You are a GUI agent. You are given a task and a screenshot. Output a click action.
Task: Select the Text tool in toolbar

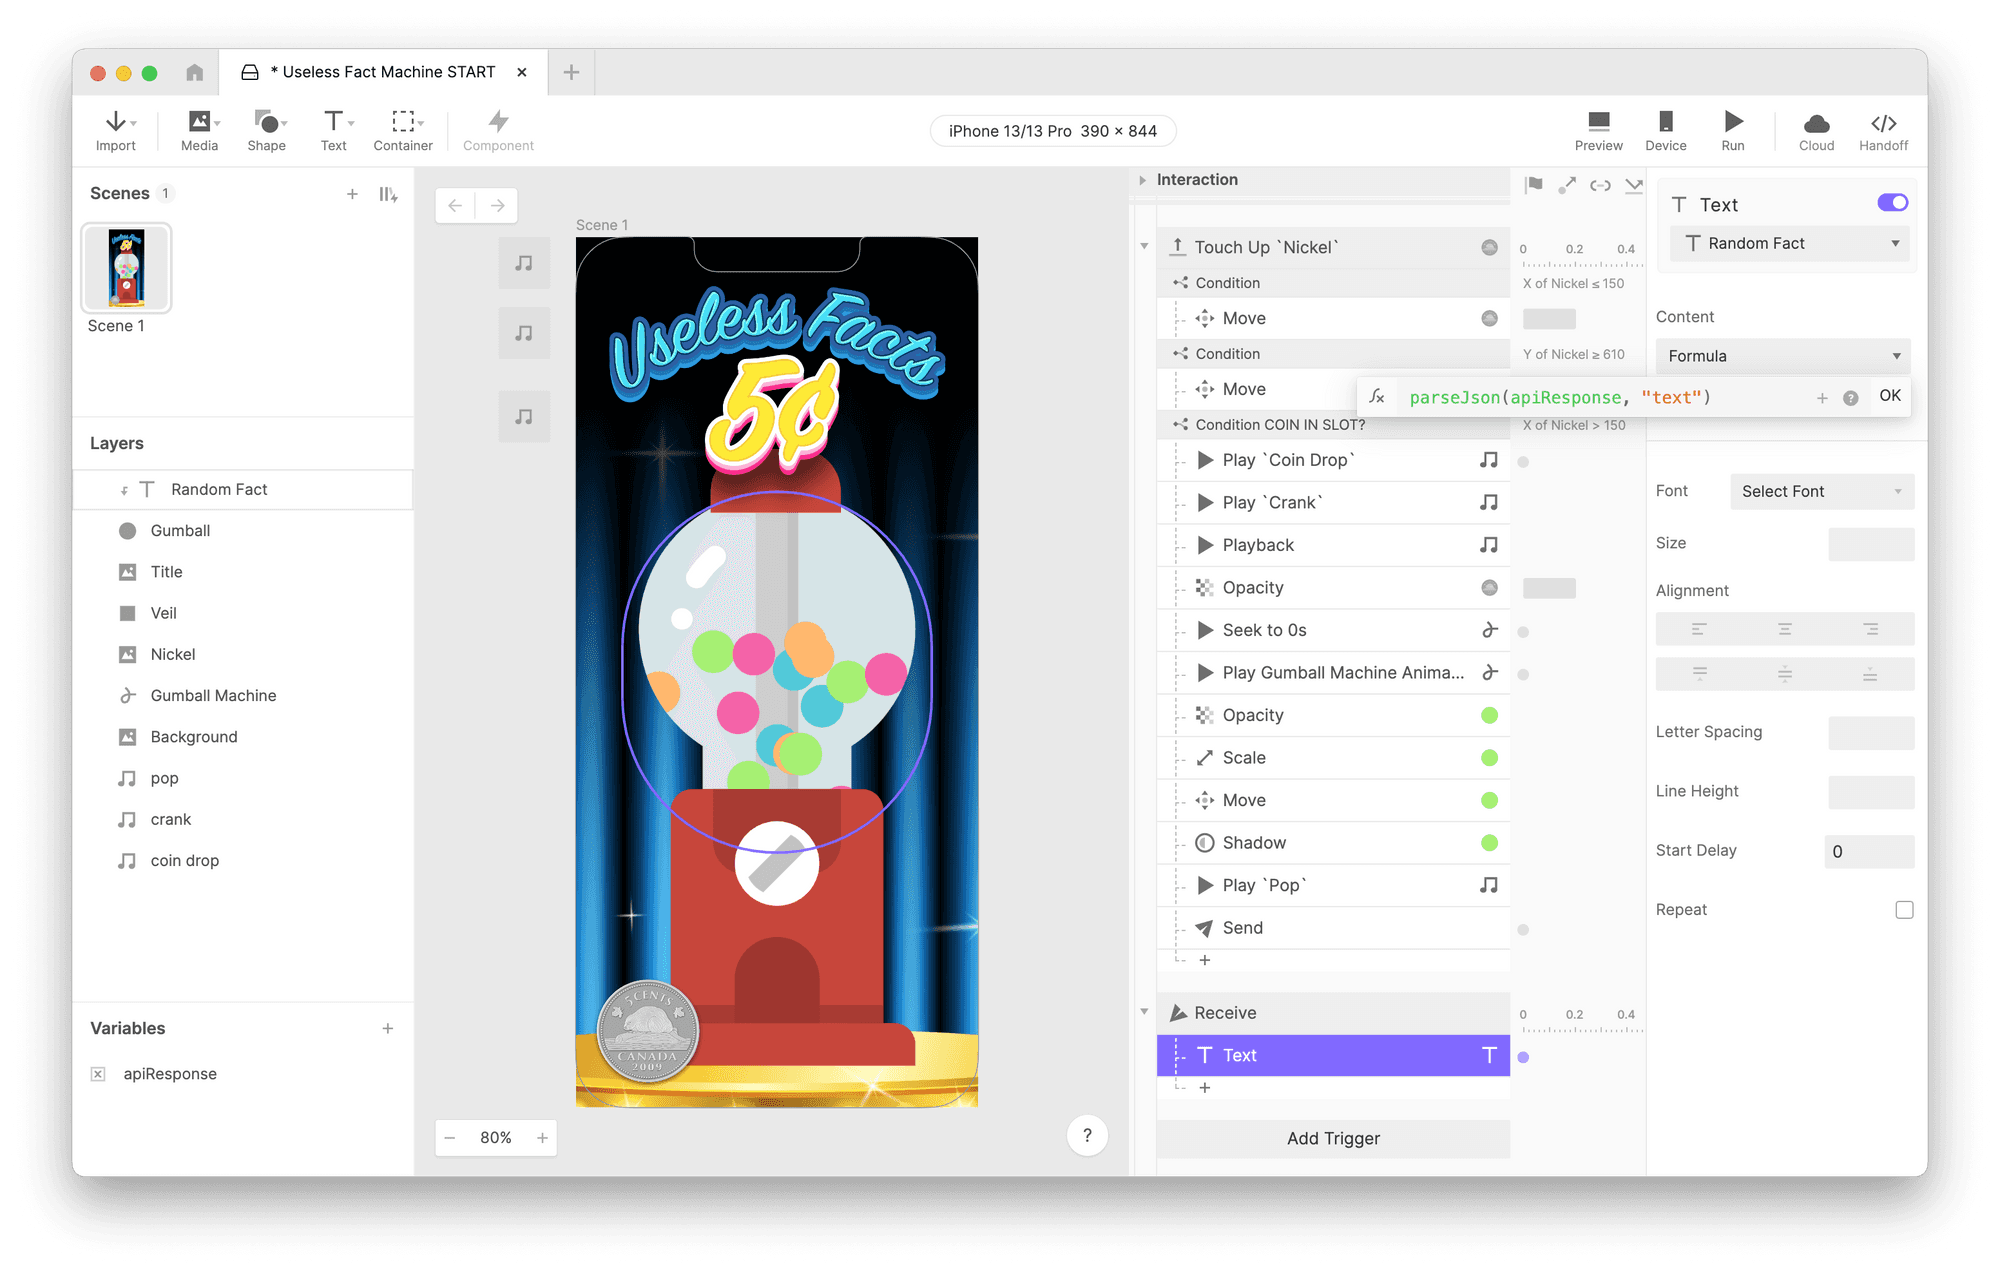334,131
